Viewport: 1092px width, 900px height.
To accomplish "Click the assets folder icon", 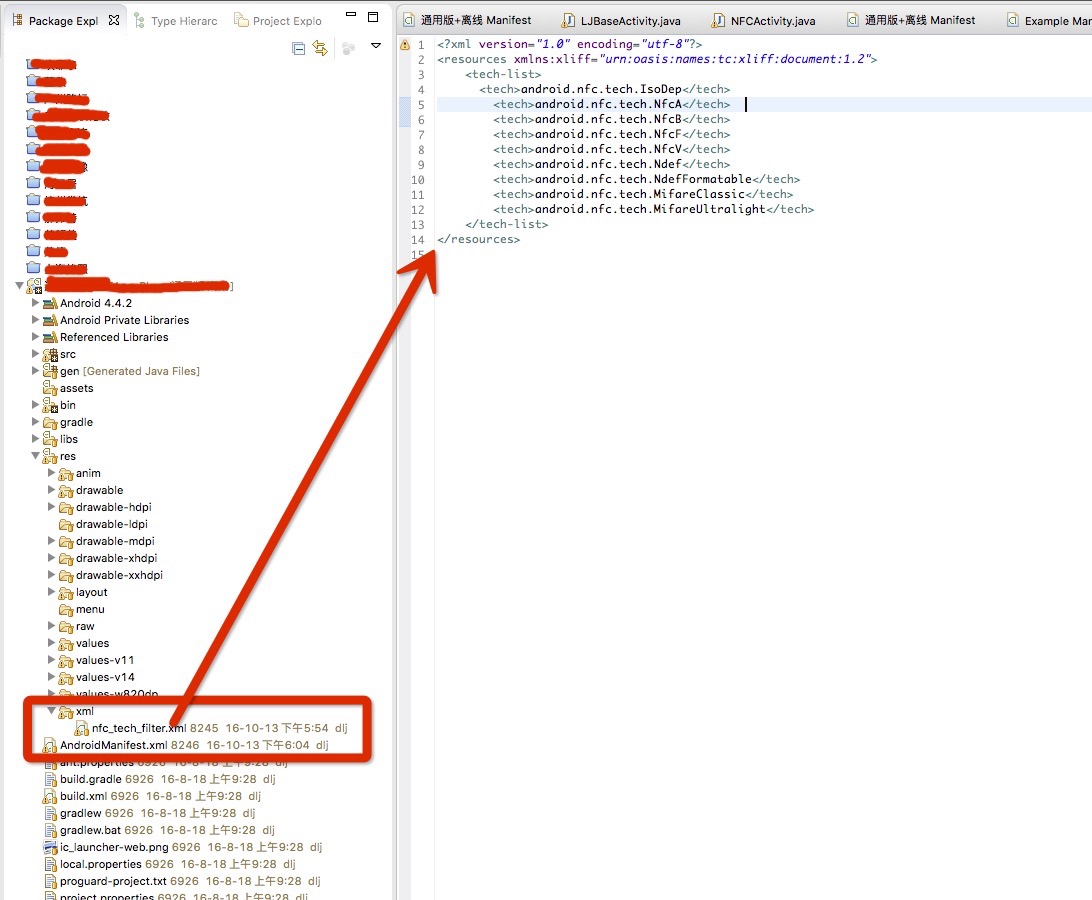I will click(50, 388).
